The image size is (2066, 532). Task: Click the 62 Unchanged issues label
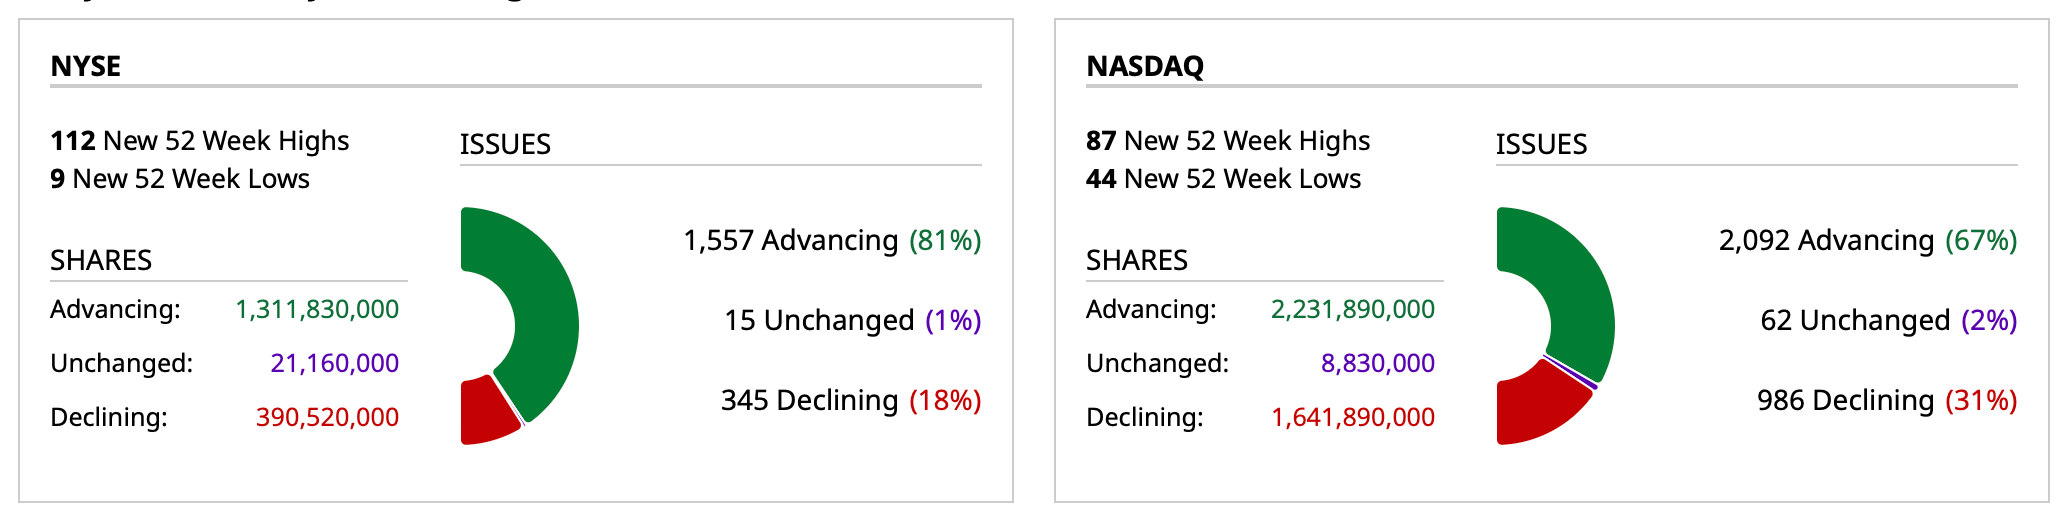tap(1888, 321)
